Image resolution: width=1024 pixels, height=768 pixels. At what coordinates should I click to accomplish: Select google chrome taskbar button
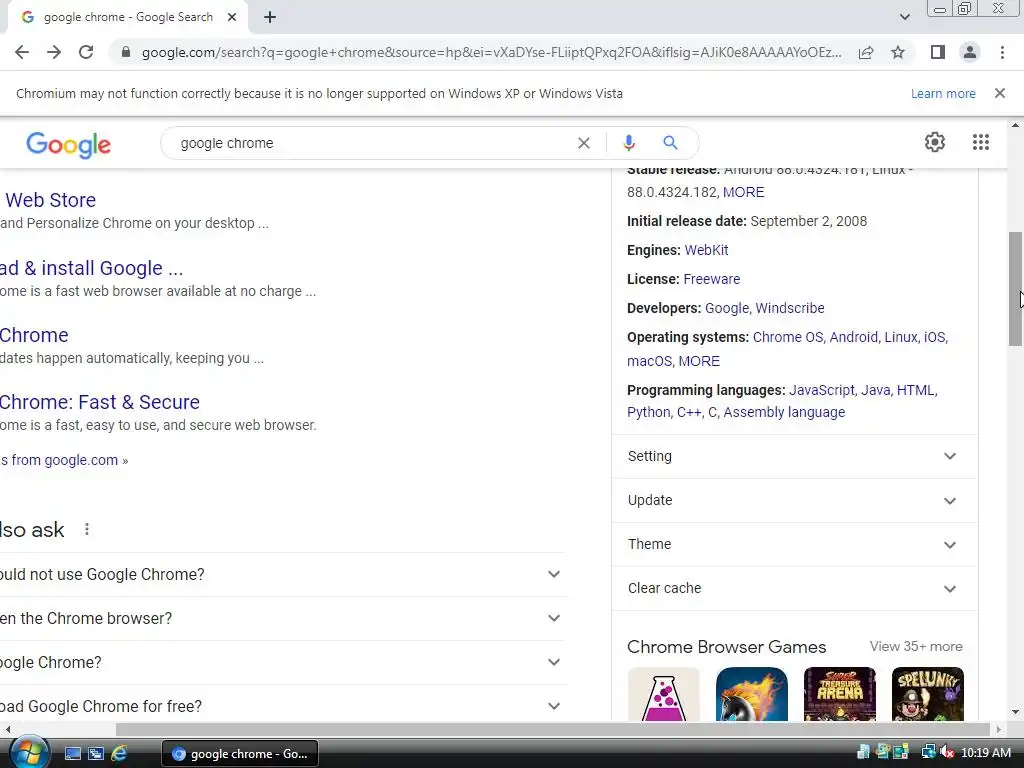click(240, 754)
